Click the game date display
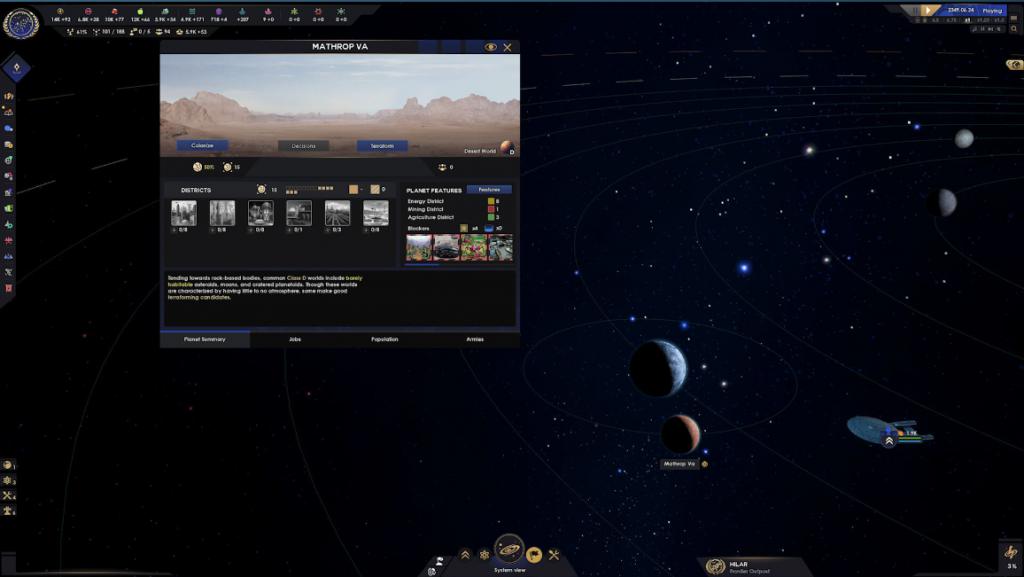 click(961, 10)
